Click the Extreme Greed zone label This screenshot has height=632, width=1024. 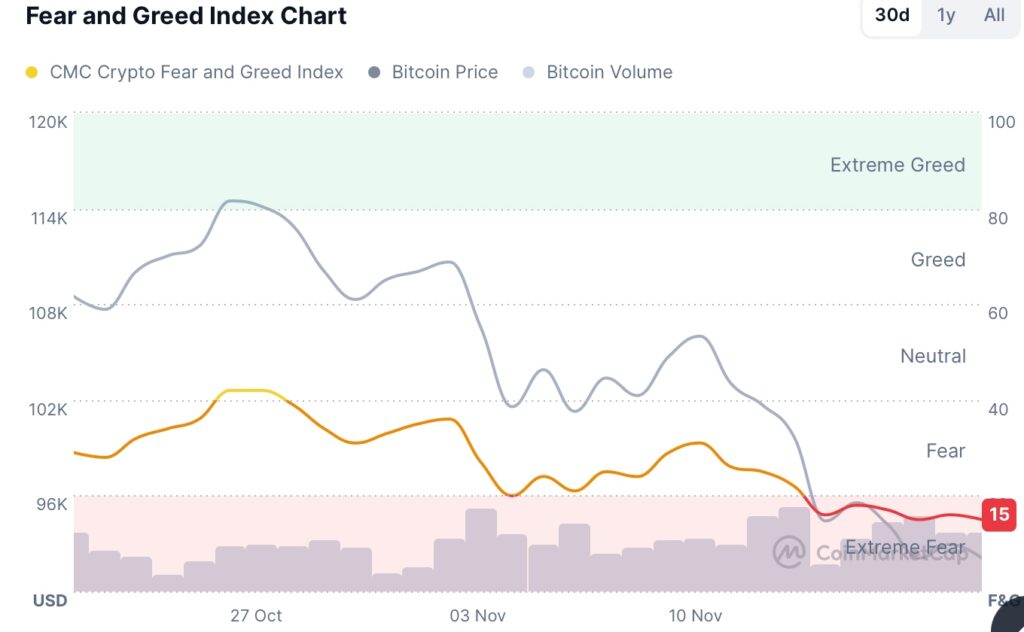tap(897, 165)
